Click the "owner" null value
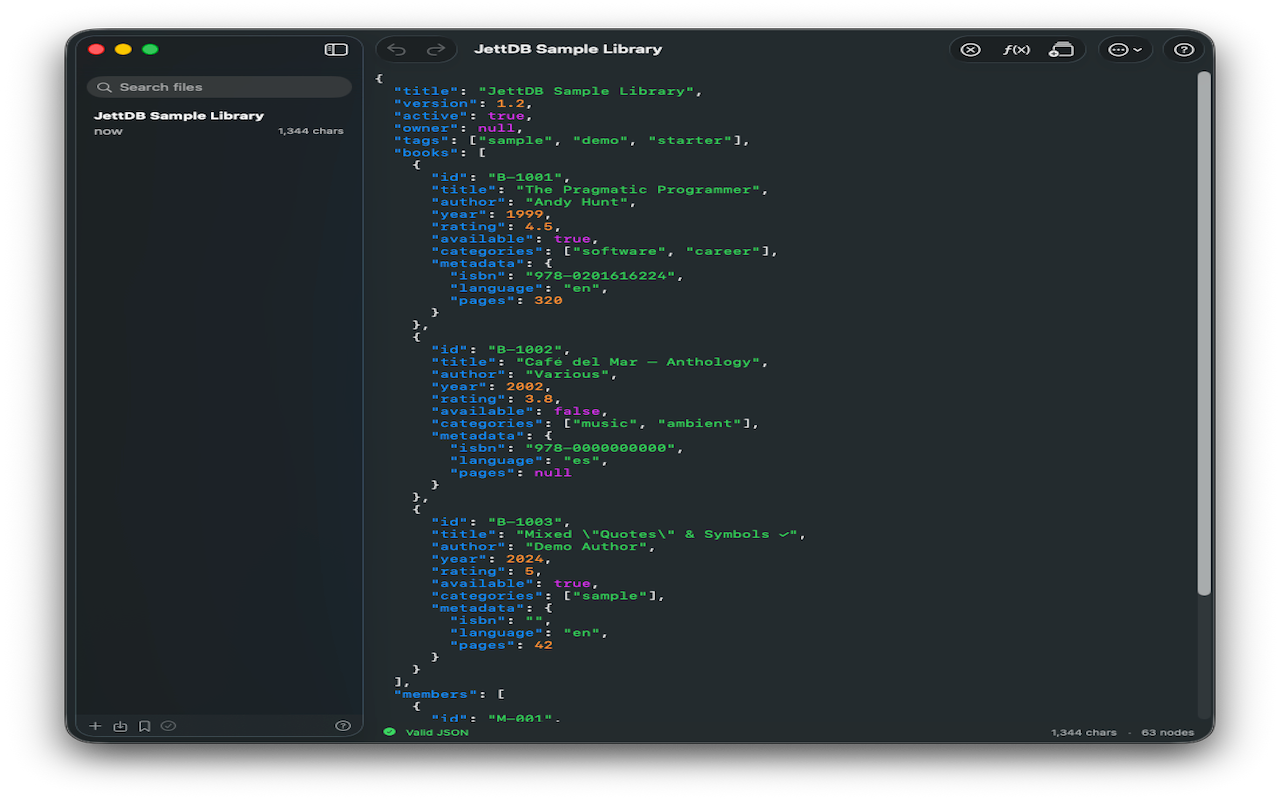The image size is (1280, 800). tap(497, 128)
